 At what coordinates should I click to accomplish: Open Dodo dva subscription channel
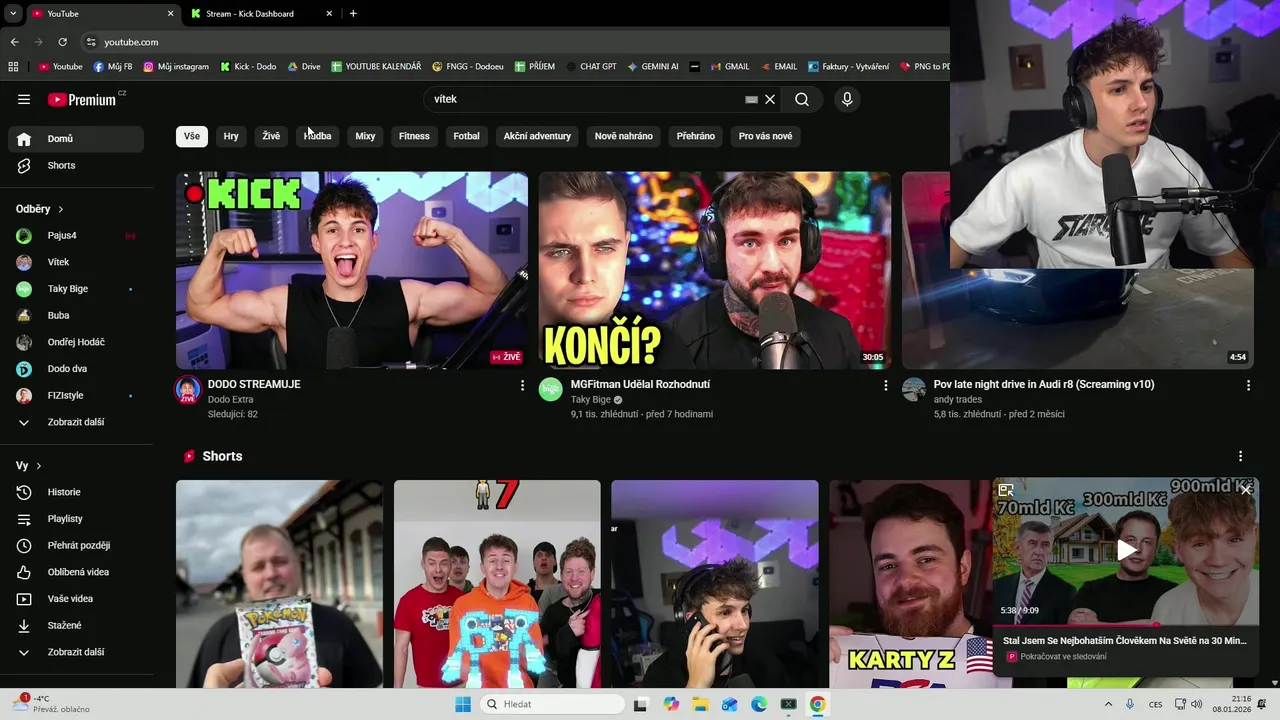(x=76, y=369)
